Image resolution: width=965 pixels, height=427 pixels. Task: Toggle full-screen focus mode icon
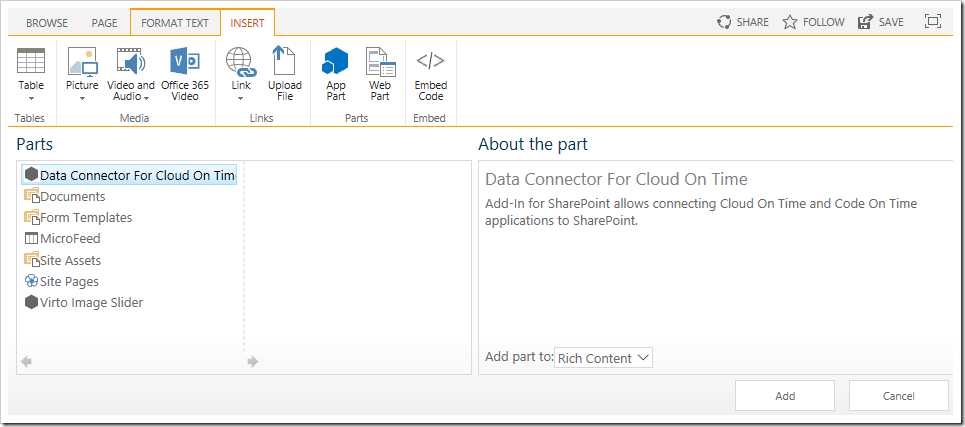pos(933,22)
